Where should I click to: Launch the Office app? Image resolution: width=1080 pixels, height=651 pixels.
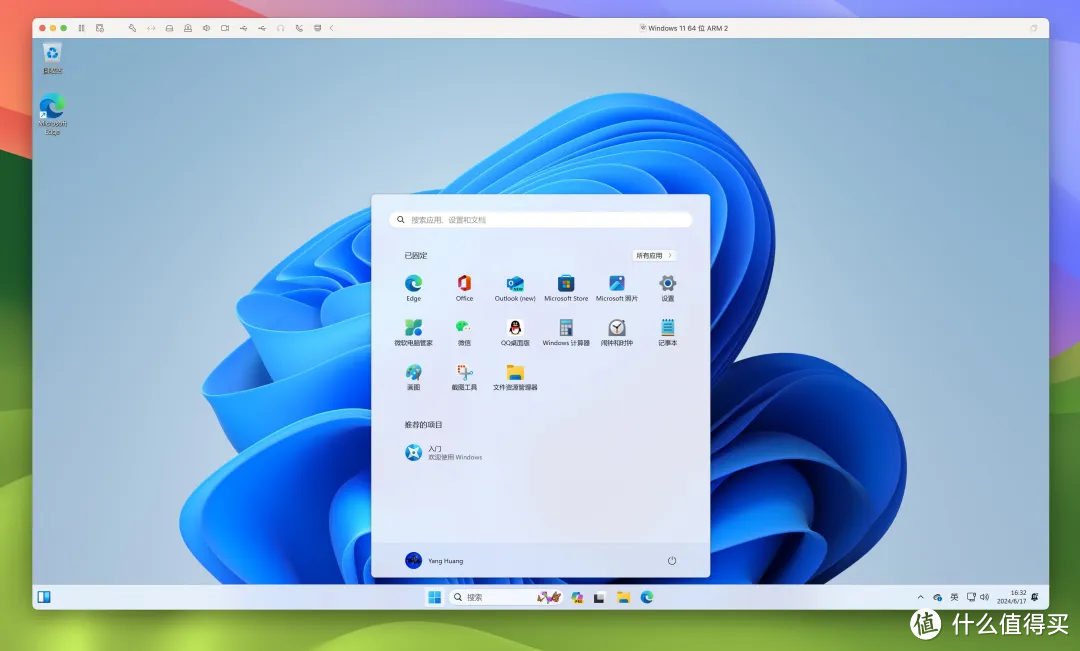(x=464, y=288)
